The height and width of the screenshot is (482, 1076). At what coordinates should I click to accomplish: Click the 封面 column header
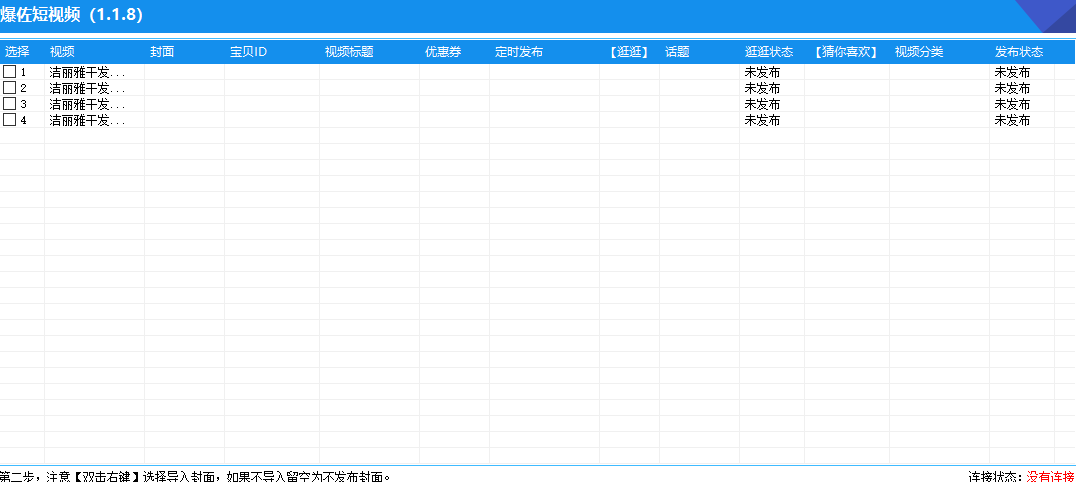[162, 52]
